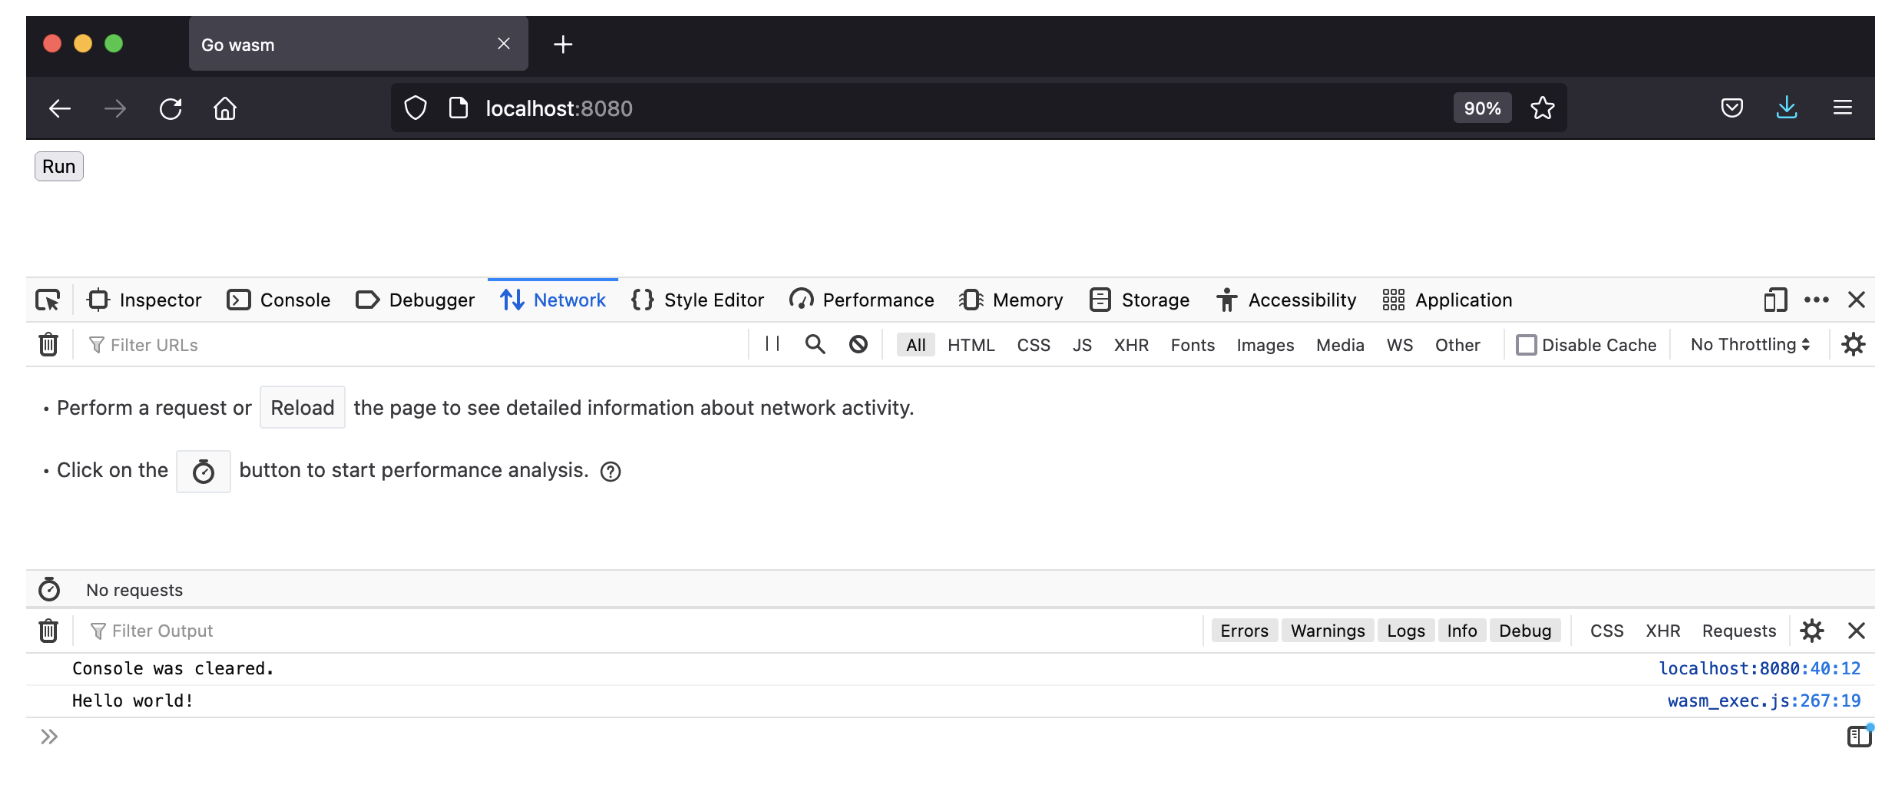Filter requests by Images

[1265, 345]
